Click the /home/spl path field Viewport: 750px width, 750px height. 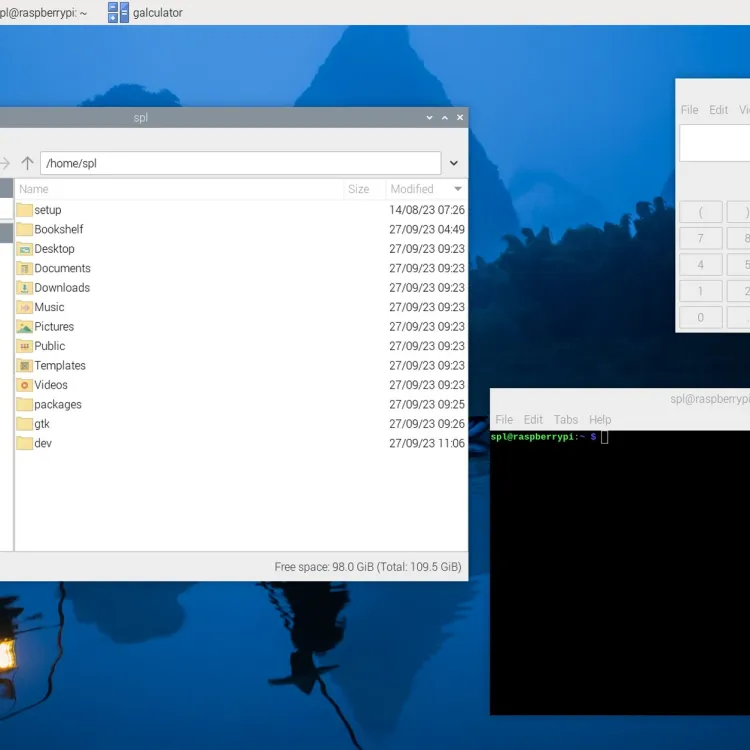click(240, 163)
